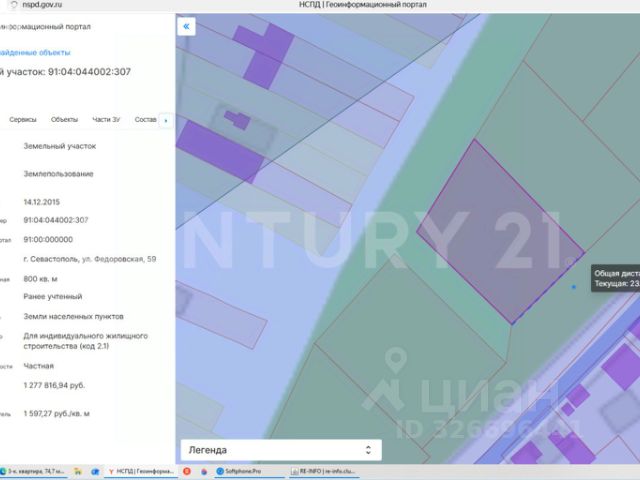This screenshot has width=640, height=480.
Task: Click the nspd.gov.ru address in browser bar
Action: [42, 5]
